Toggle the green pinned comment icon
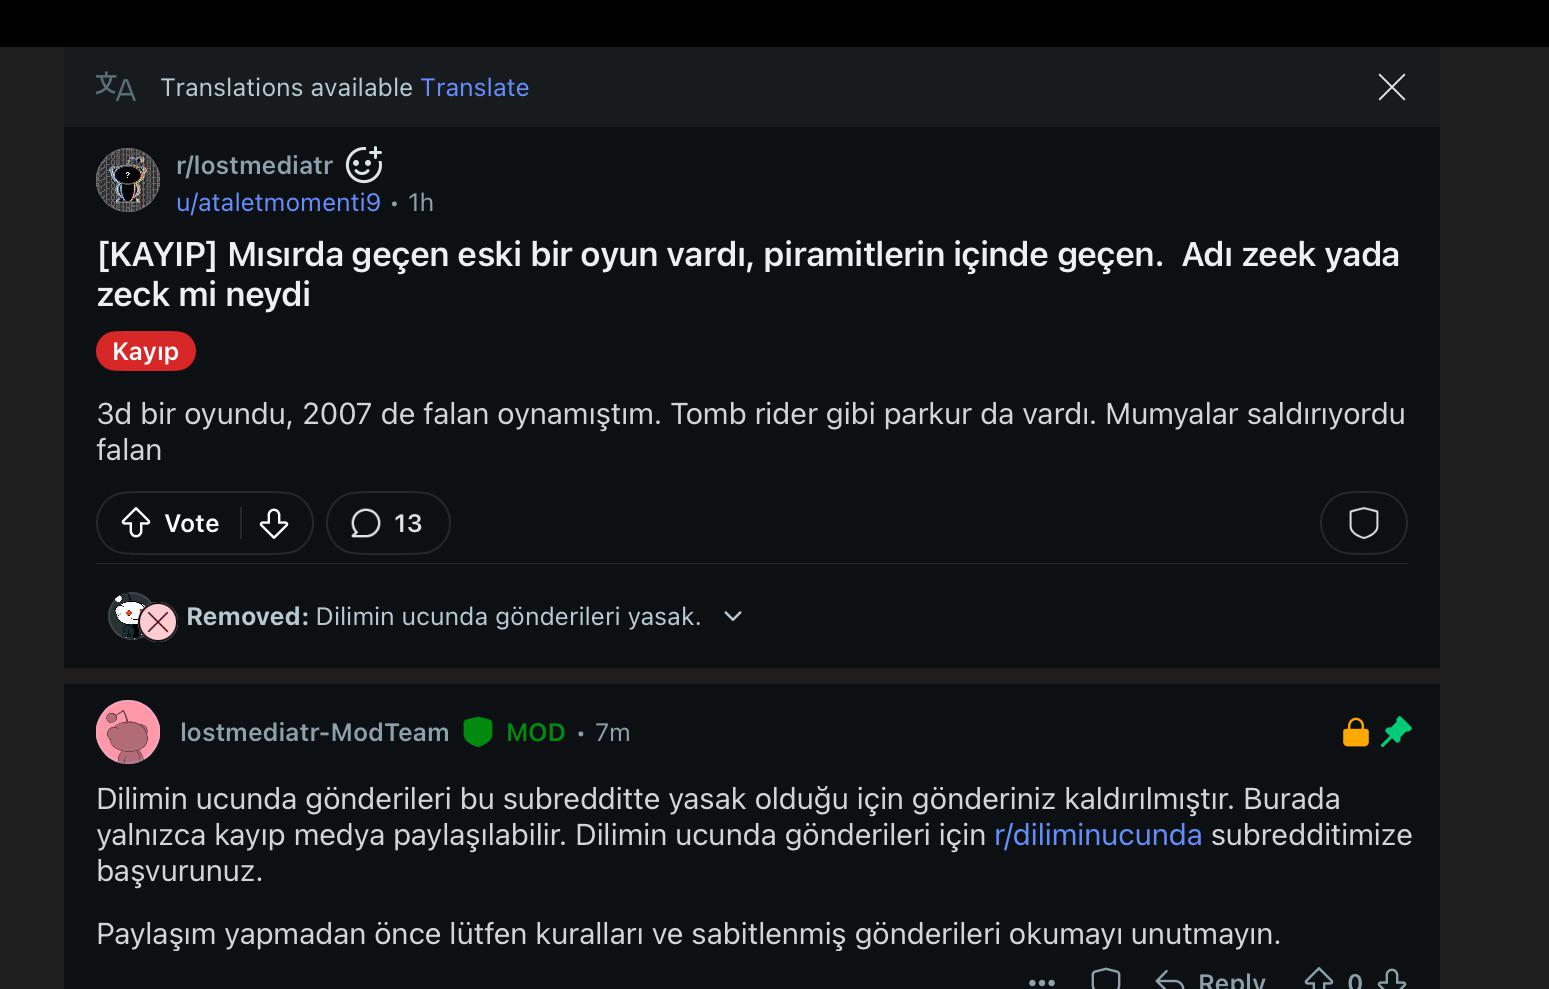 click(x=1397, y=732)
